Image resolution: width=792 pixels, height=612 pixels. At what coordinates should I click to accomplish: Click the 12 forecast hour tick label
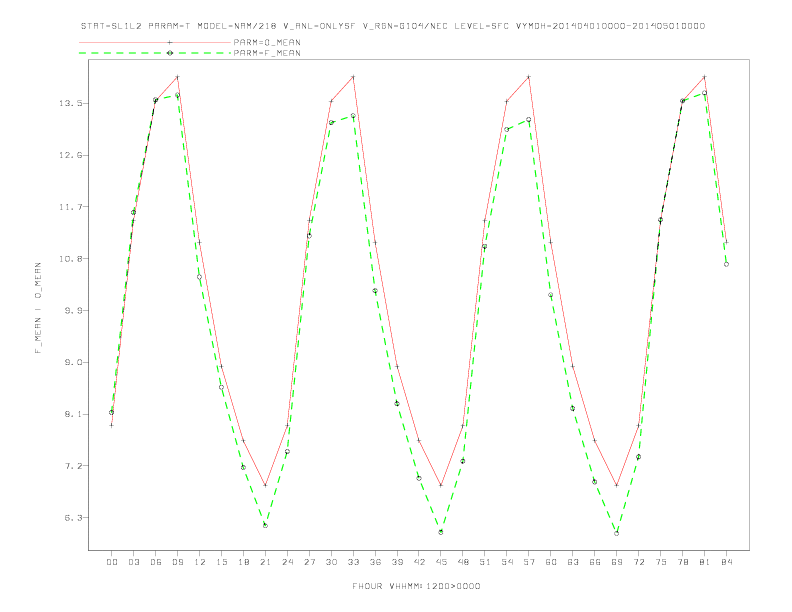tap(200, 562)
